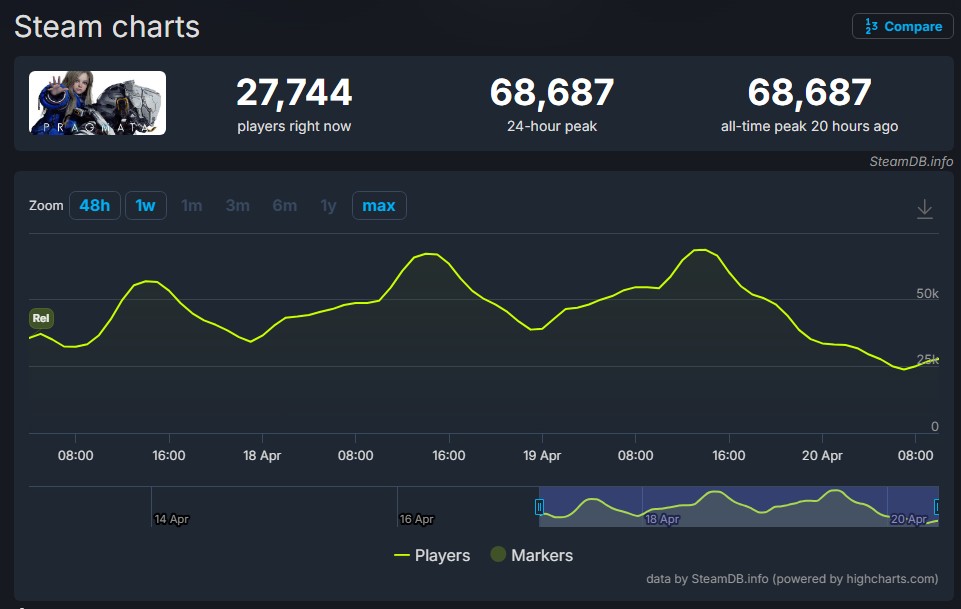The width and height of the screenshot is (961, 609).
Task: Click the Rel release marker on chart
Action: coord(41,319)
